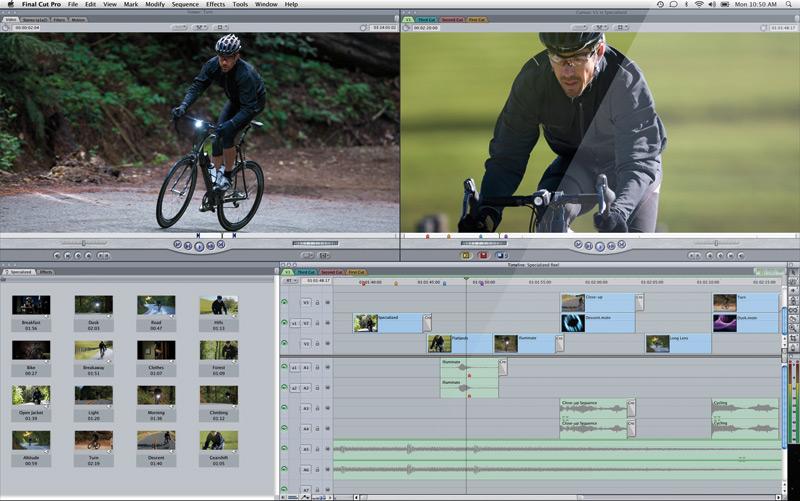Open the Apple menu
This screenshot has height=501, width=800.
(10, 4)
